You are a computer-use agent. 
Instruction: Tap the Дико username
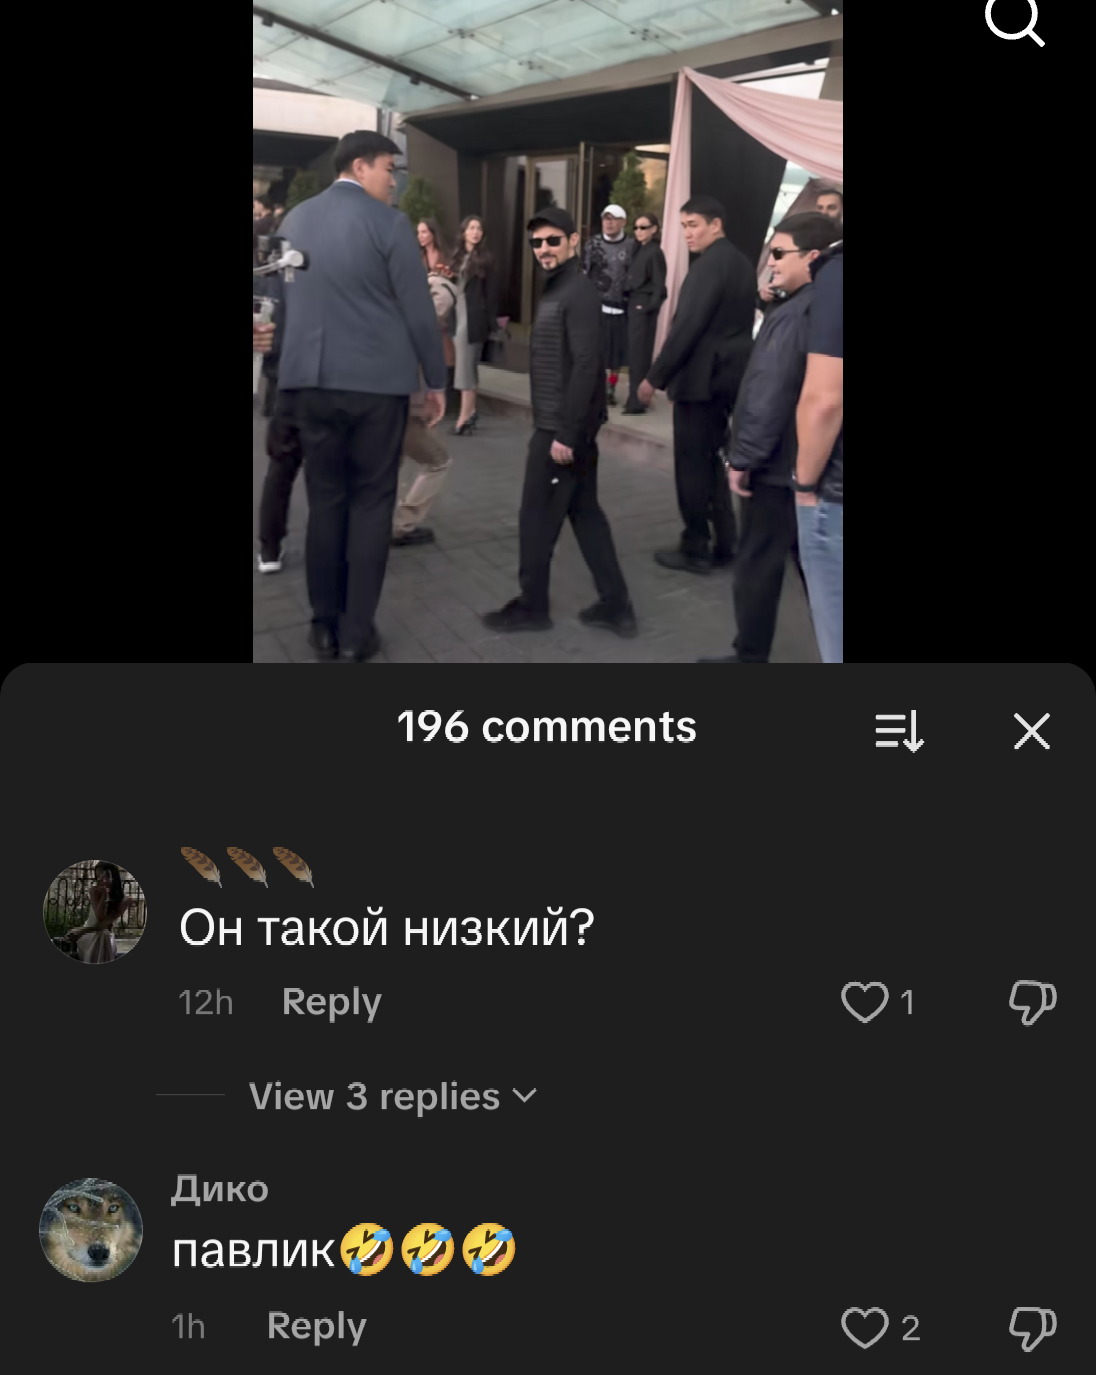tap(220, 1189)
